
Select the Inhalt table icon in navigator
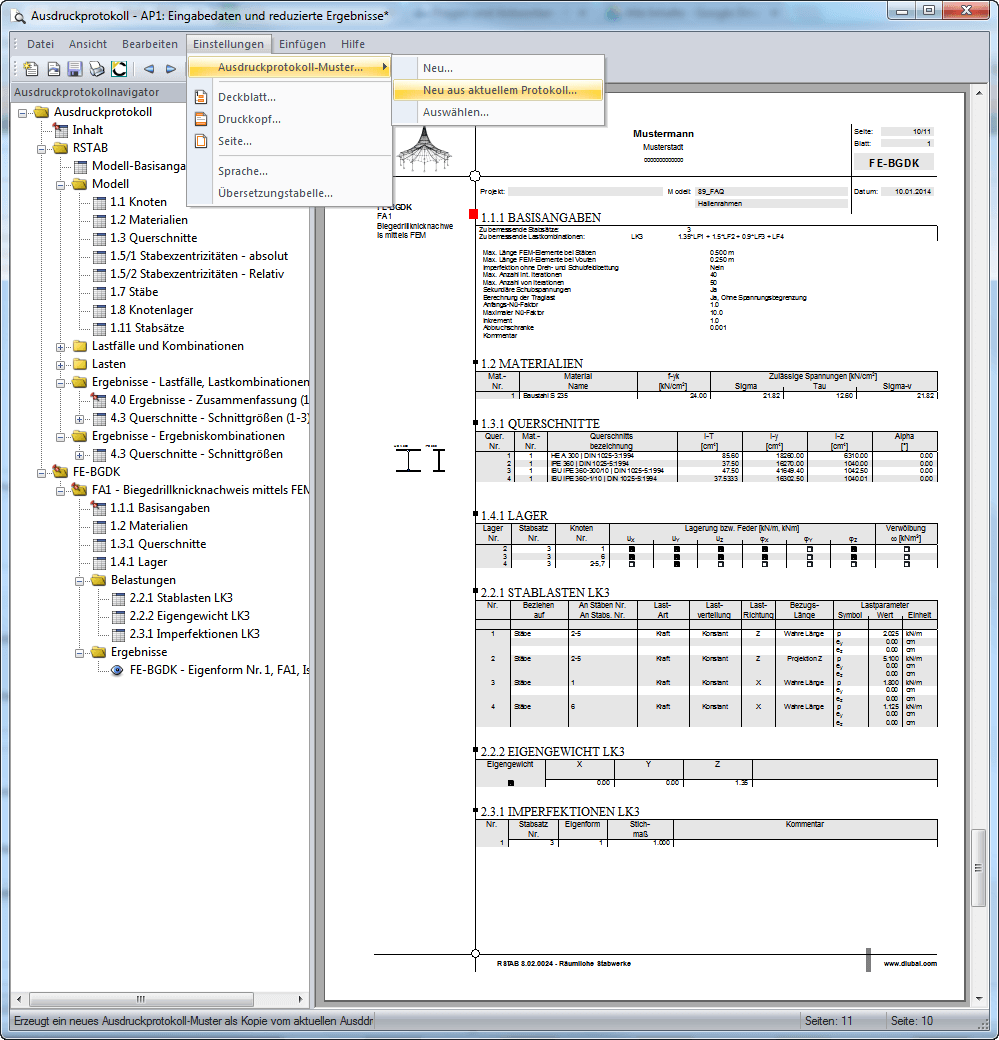tap(61, 130)
